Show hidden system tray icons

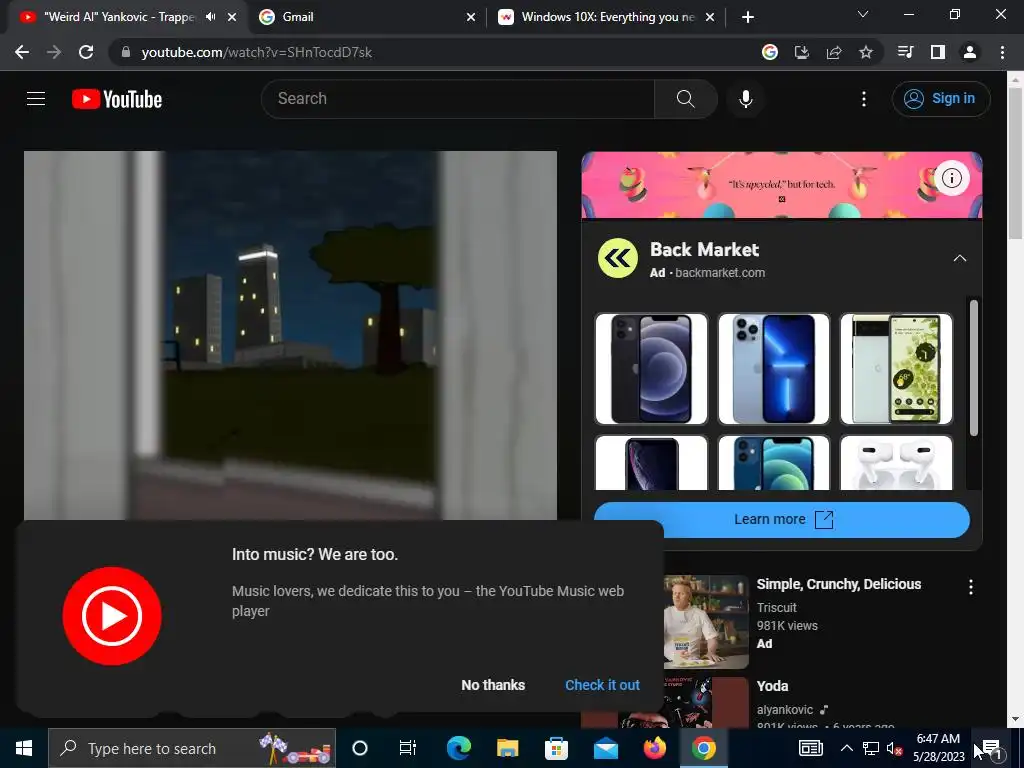[846, 748]
